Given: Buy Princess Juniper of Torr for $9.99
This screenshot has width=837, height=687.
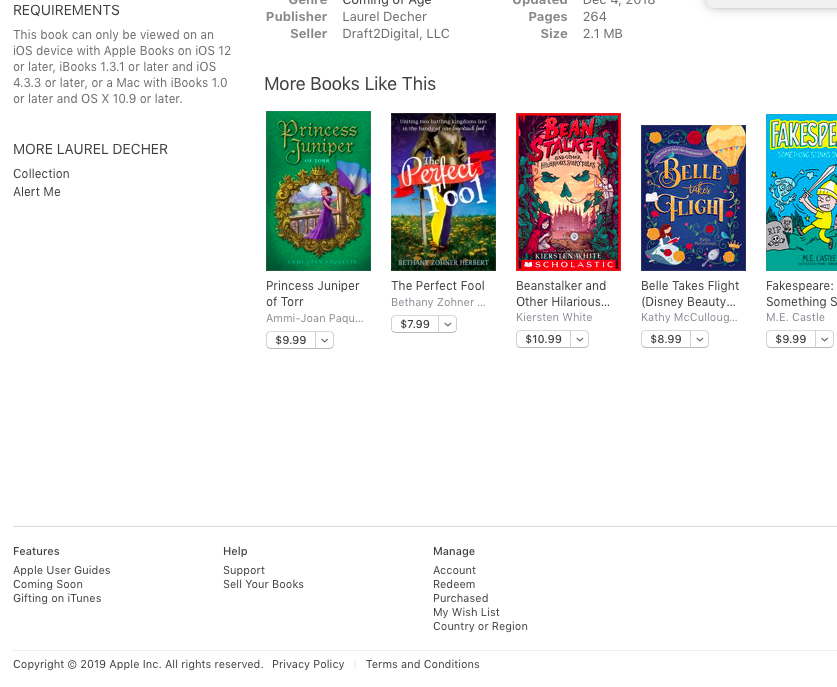Looking at the screenshot, I should click(x=291, y=340).
